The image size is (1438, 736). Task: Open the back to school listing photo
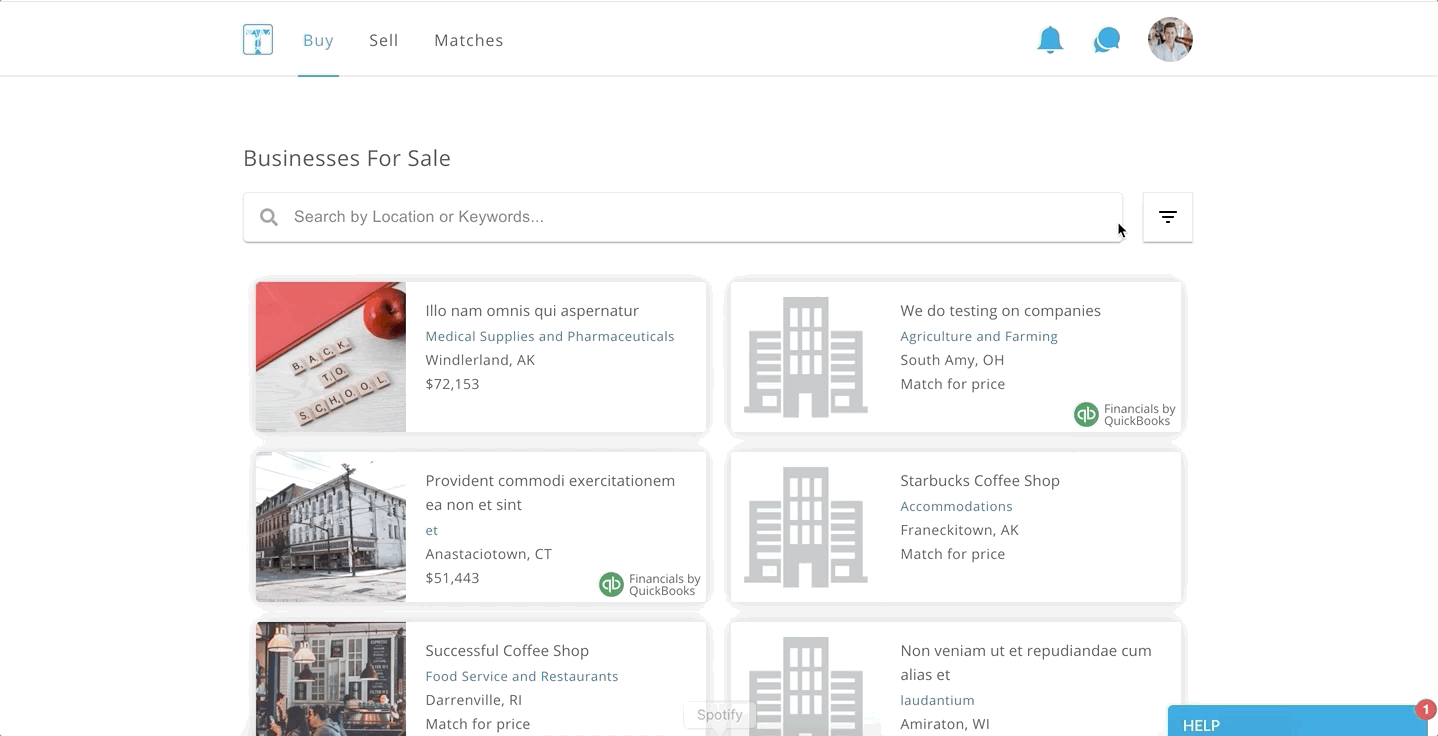click(x=331, y=357)
